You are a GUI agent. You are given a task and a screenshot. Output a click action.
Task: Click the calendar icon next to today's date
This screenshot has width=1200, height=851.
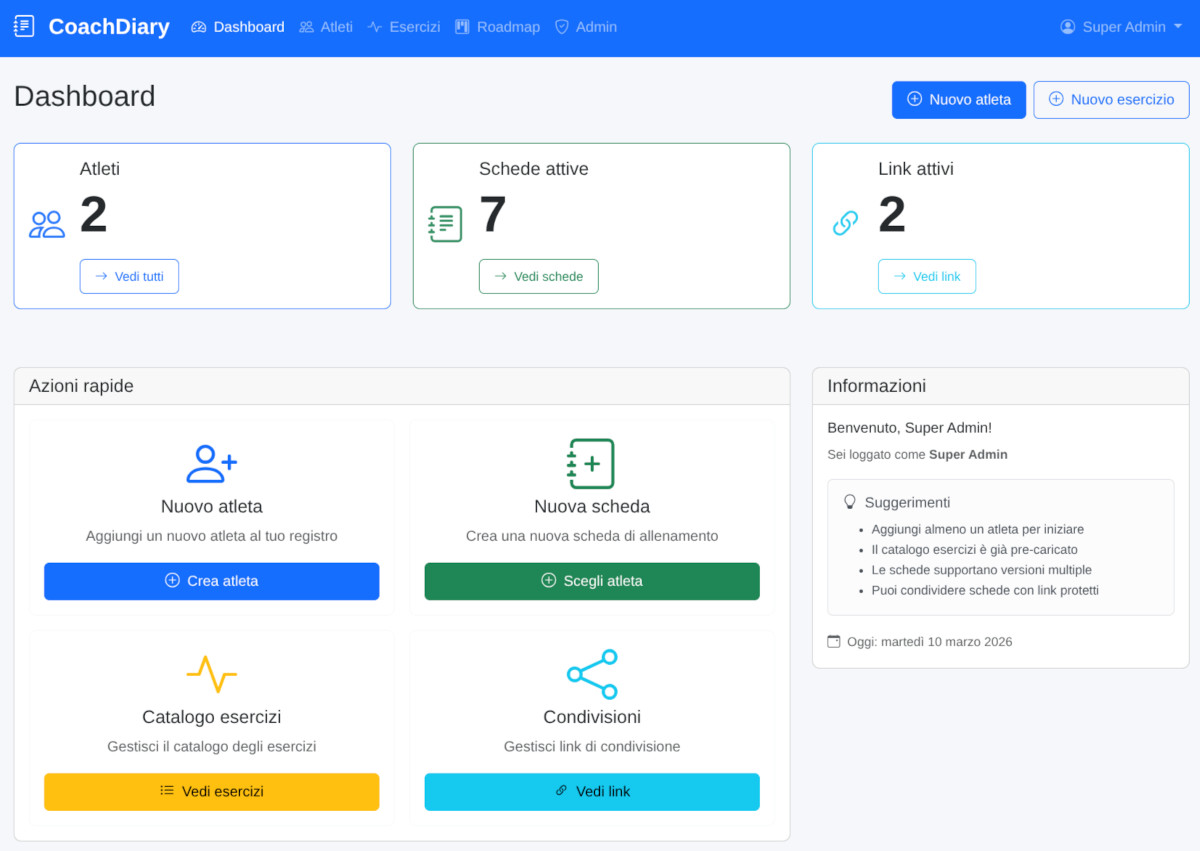point(833,641)
